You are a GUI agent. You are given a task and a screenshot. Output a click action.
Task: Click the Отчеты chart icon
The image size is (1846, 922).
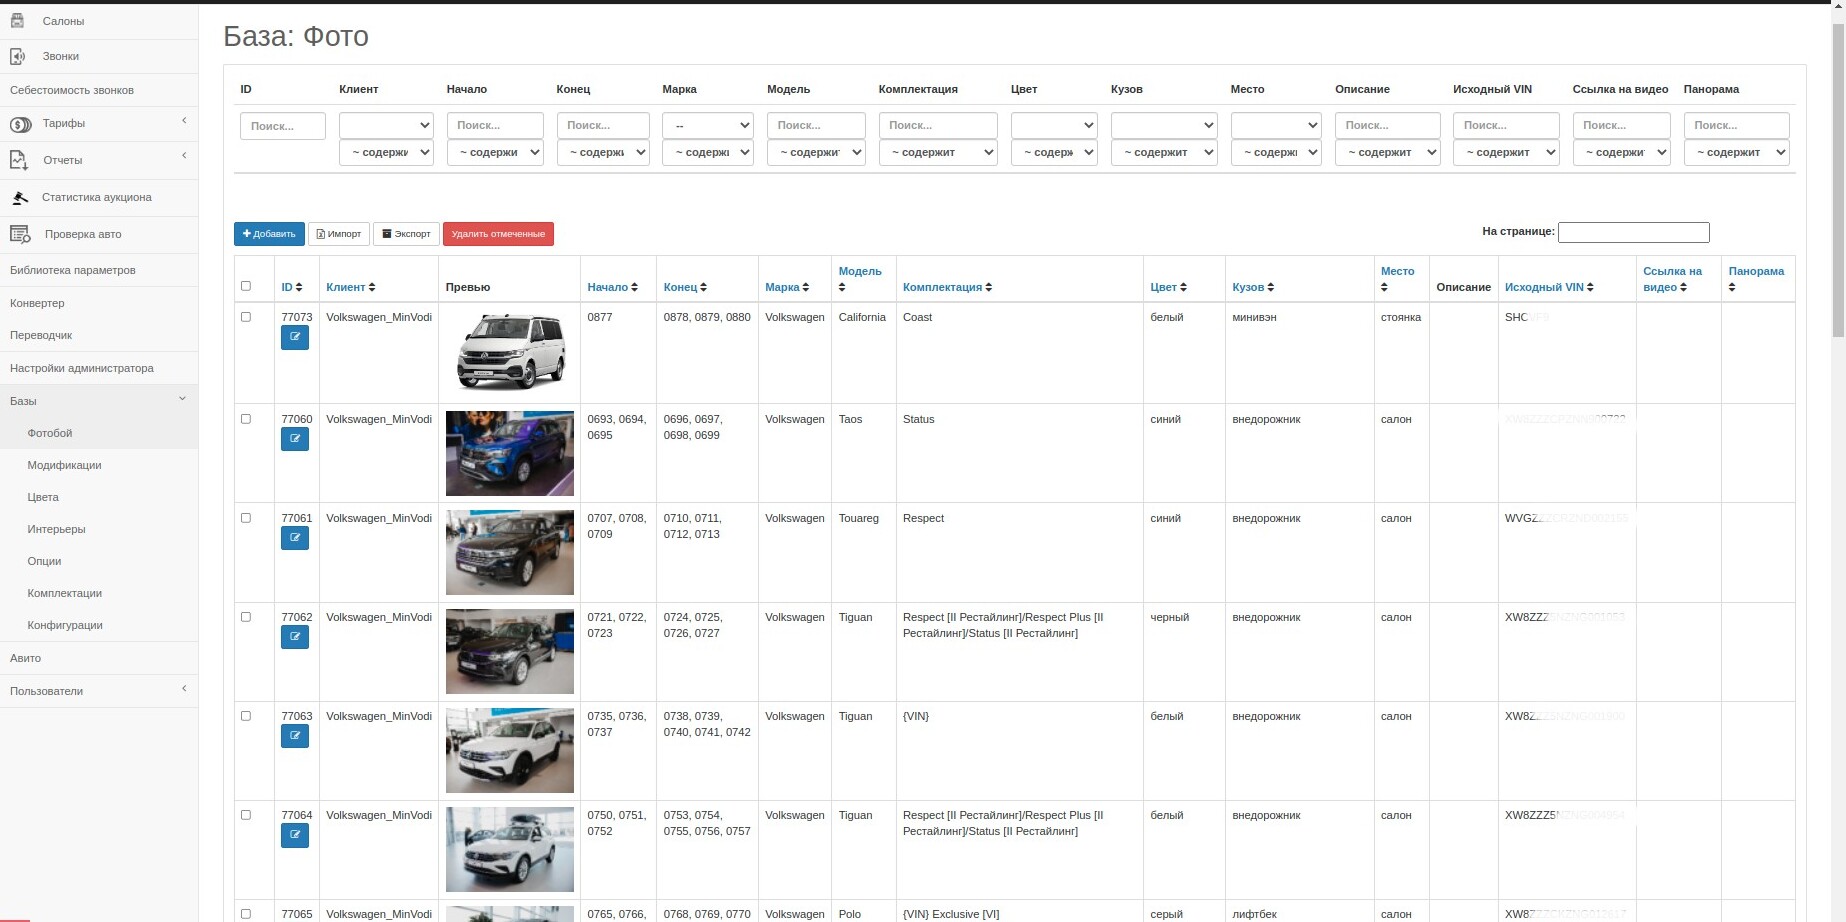(x=19, y=160)
